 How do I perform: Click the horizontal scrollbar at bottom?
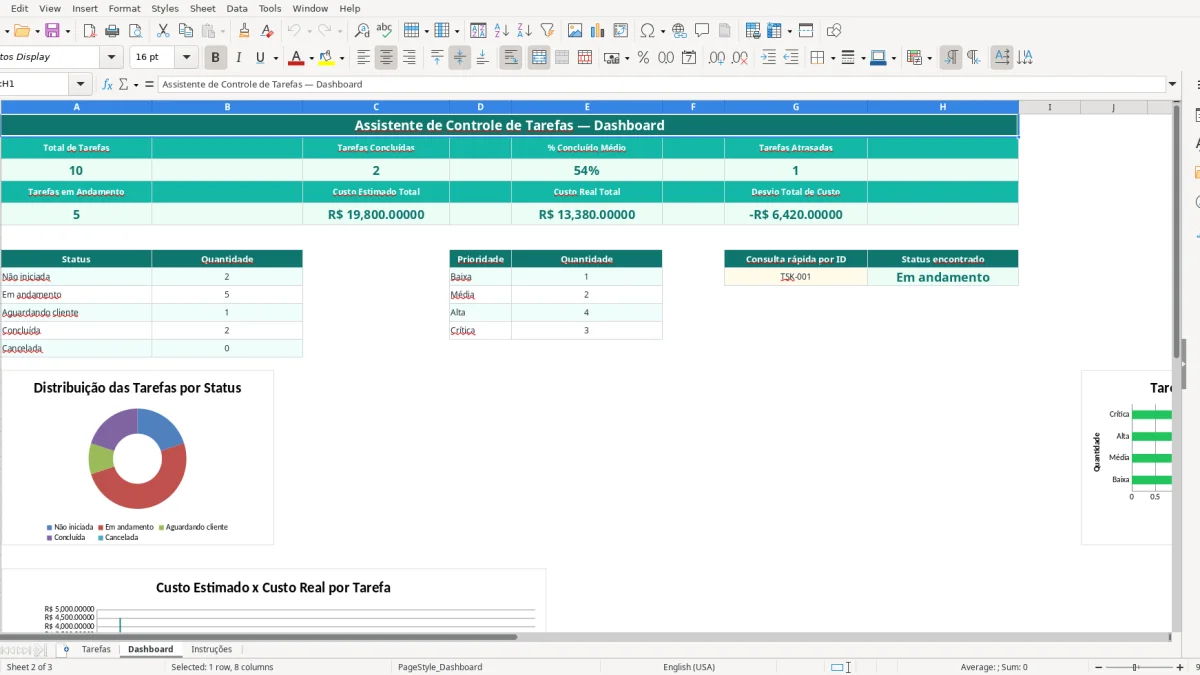260,636
